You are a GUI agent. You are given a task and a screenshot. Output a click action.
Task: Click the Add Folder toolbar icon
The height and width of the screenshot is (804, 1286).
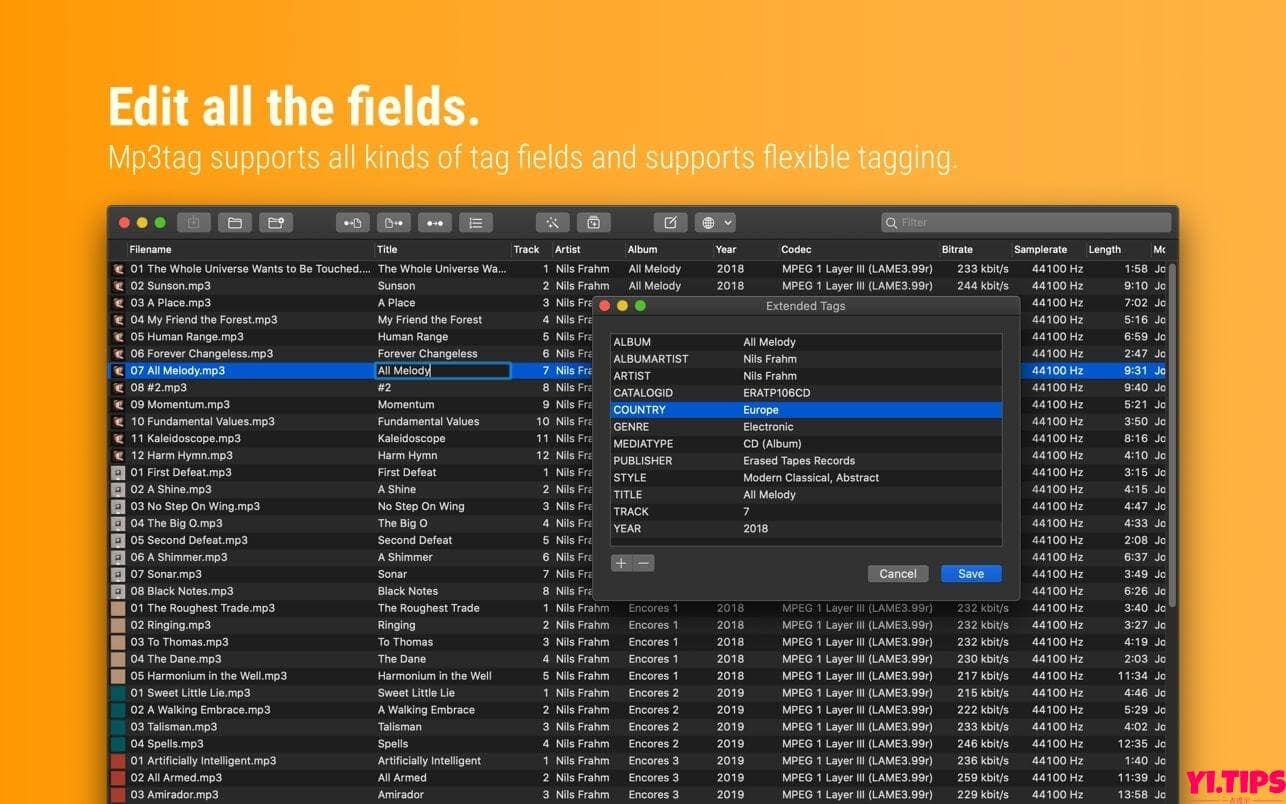pyautogui.click(x=275, y=223)
